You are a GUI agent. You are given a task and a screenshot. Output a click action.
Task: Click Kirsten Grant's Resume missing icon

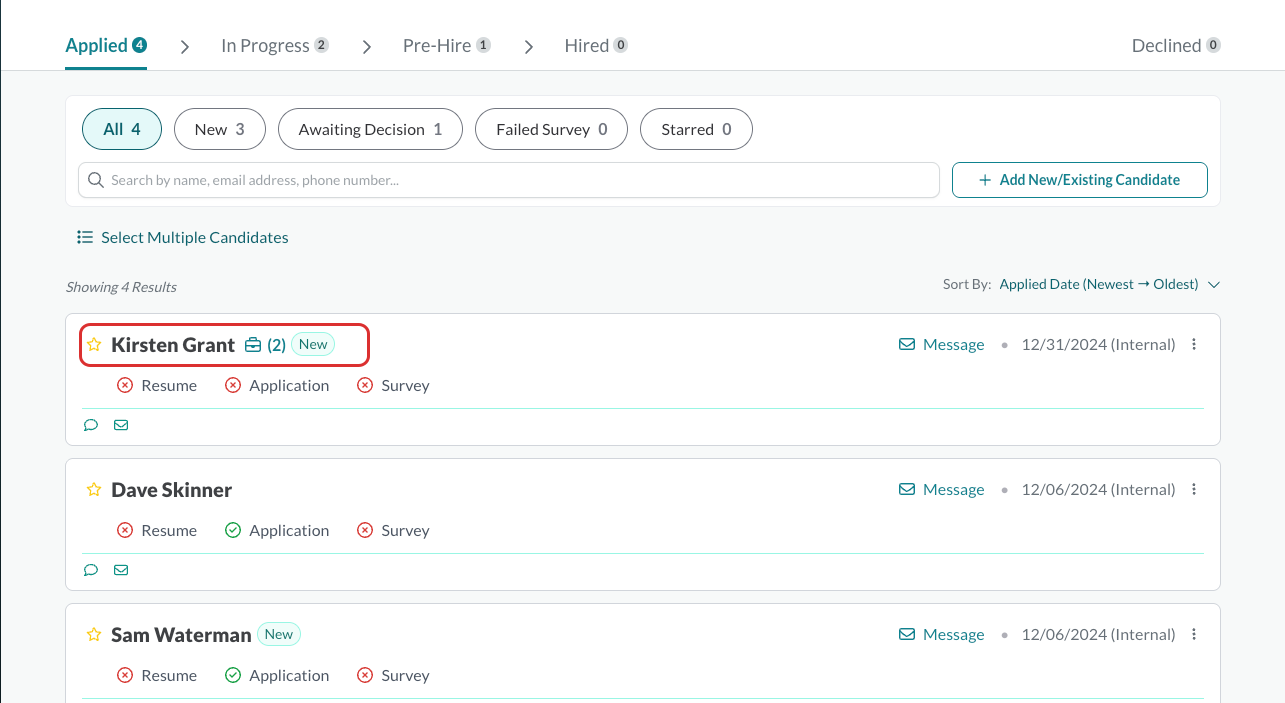[x=125, y=386]
